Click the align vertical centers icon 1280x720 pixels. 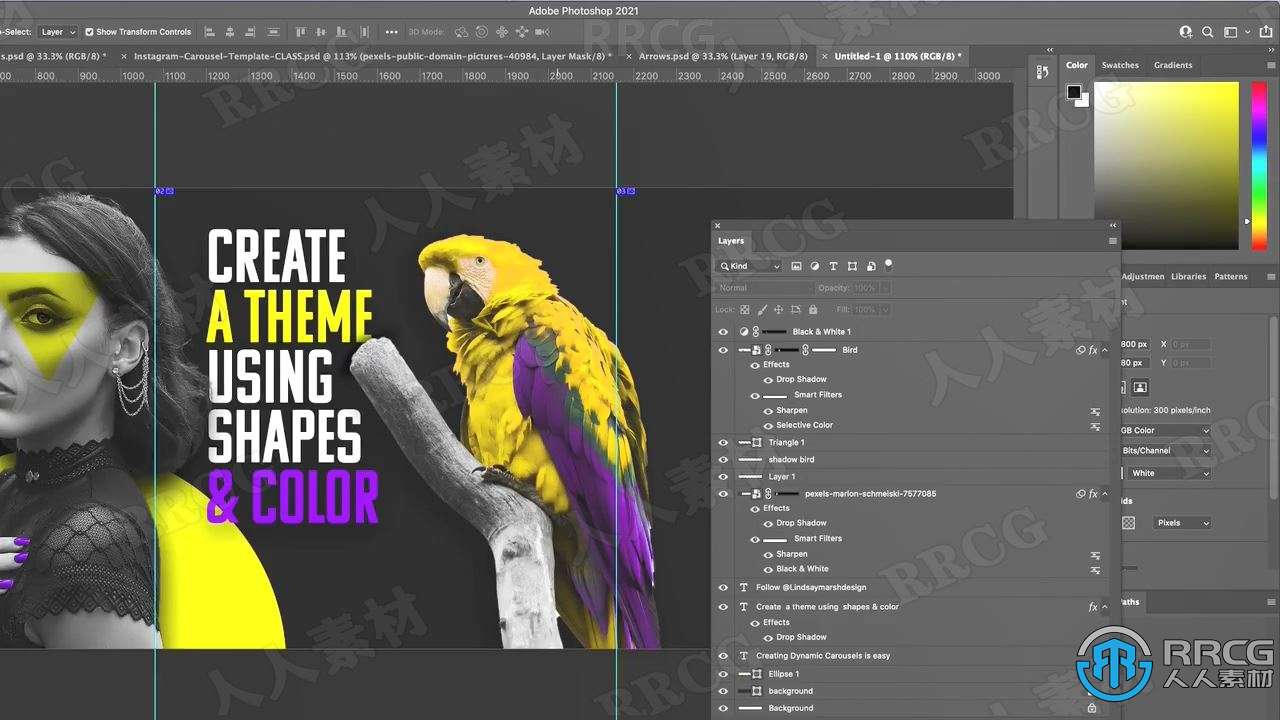tap(320, 32)
